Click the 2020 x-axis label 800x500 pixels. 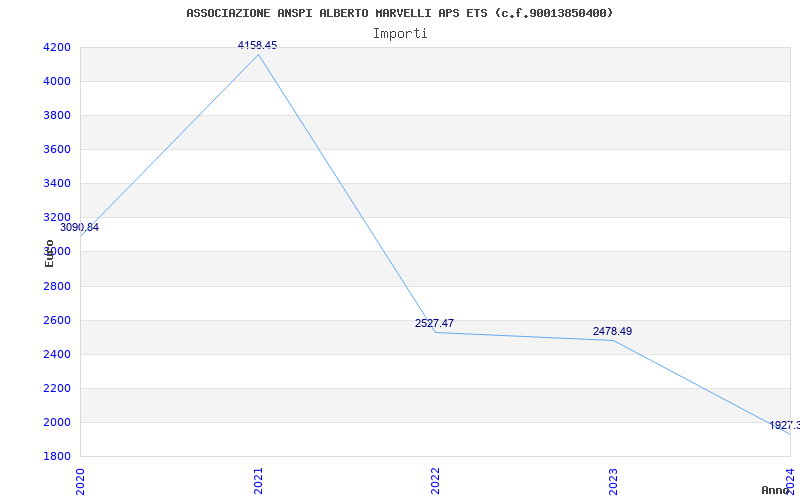[x=80, y=481]
